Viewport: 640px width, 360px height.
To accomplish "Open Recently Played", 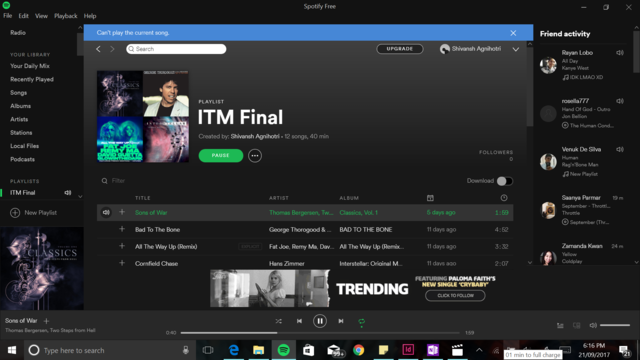I will click(x=32, y=80).
